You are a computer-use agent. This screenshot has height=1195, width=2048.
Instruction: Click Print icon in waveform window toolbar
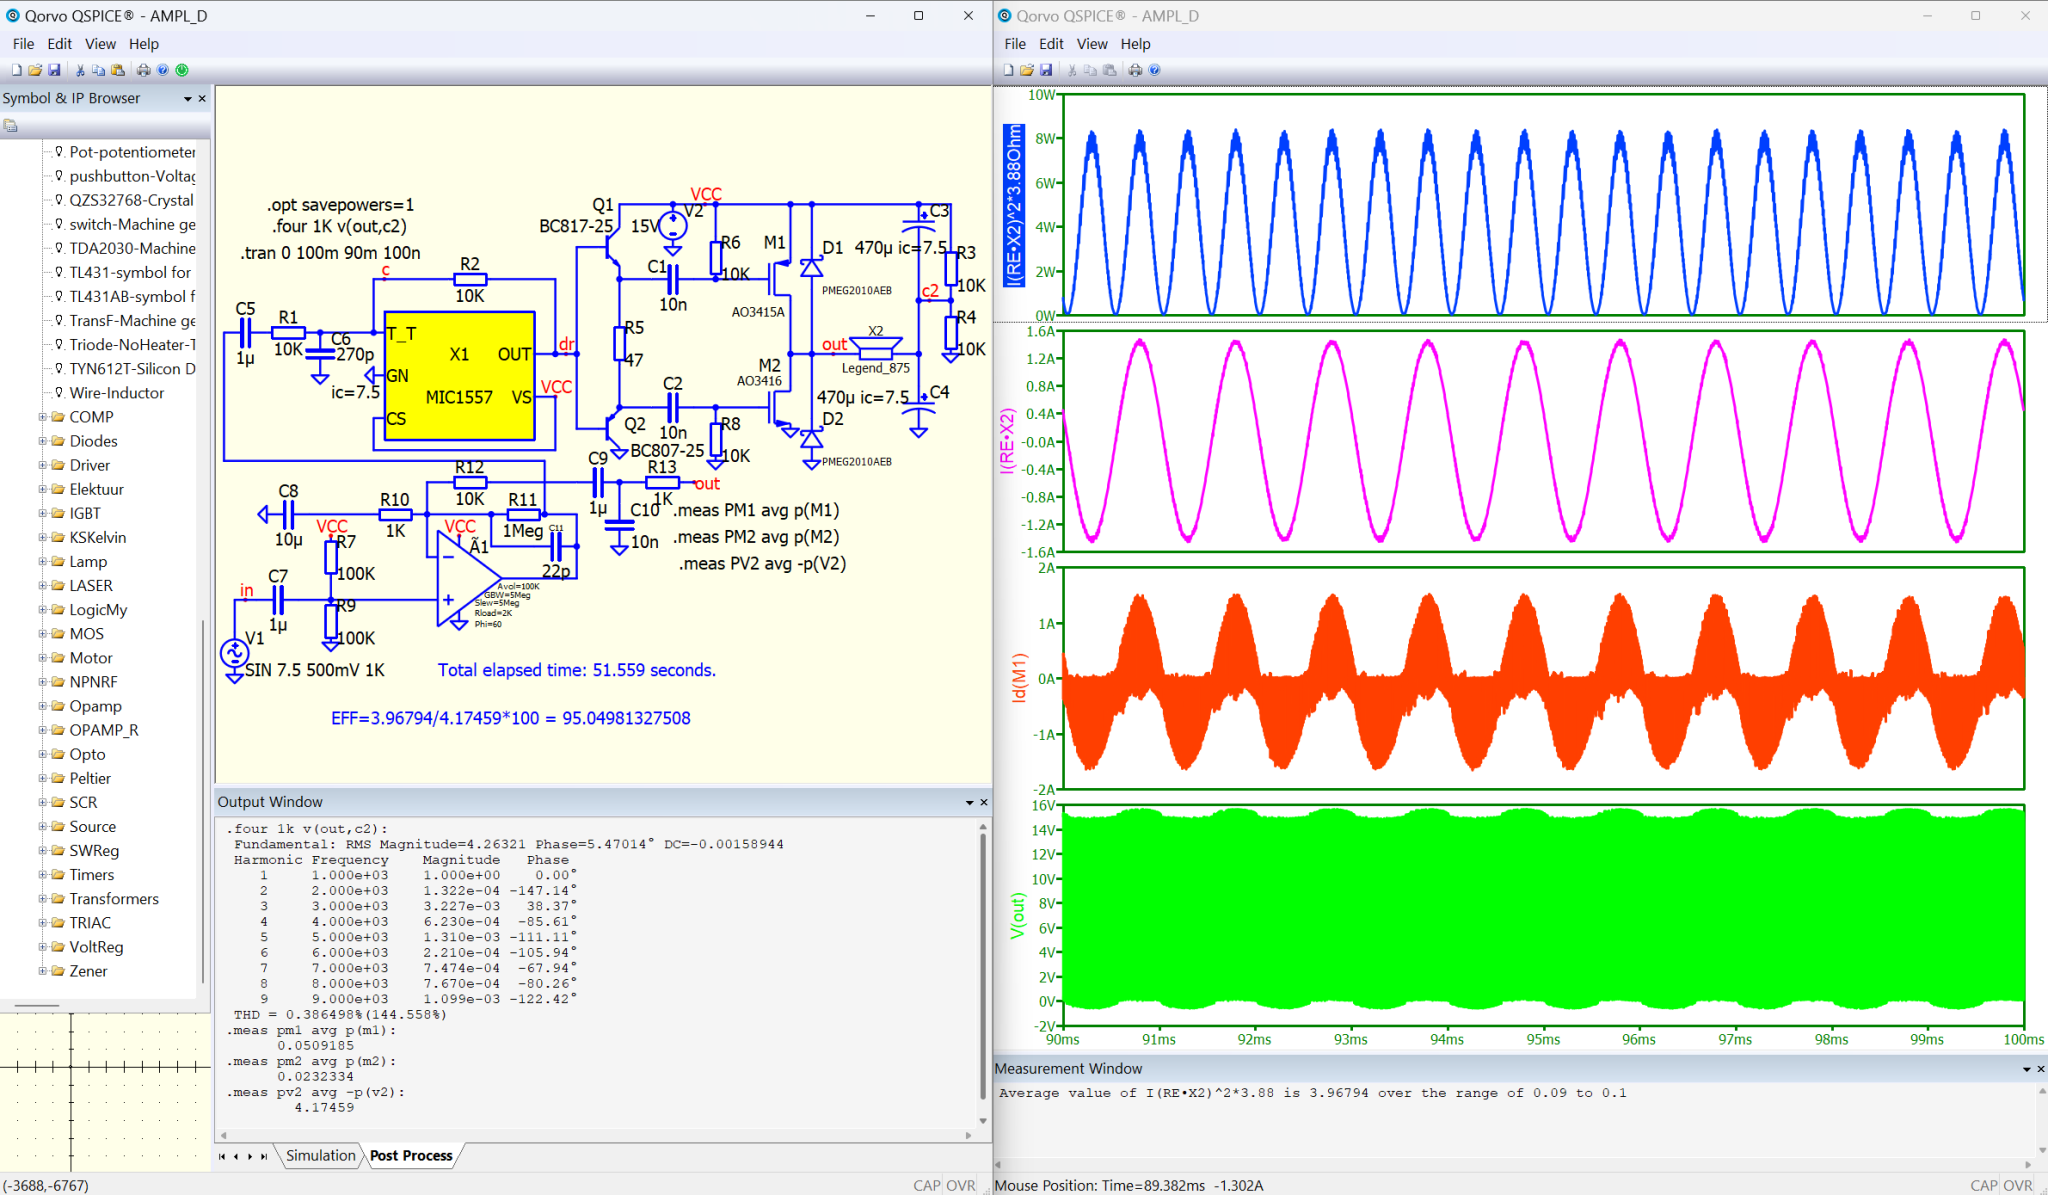tap(1135, 70)
